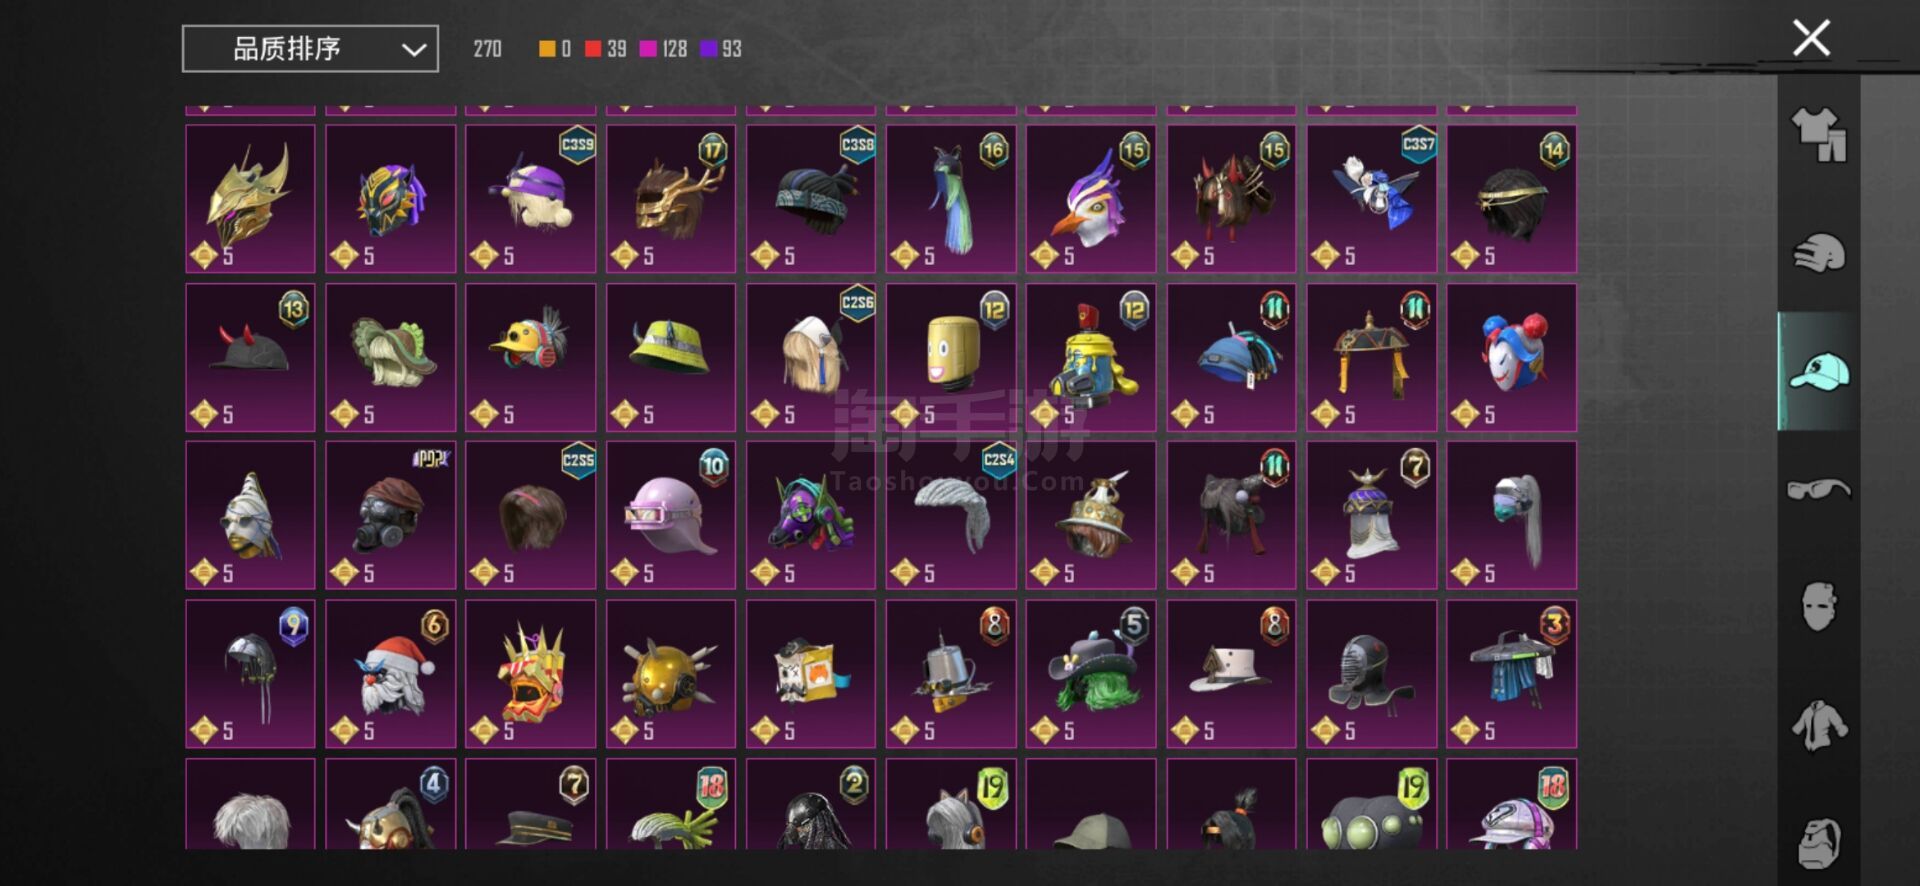The height and width of the screenshot is (886, 1920).
Task: Filter by the purple quality swatch
Action: [x=708, y=49]
